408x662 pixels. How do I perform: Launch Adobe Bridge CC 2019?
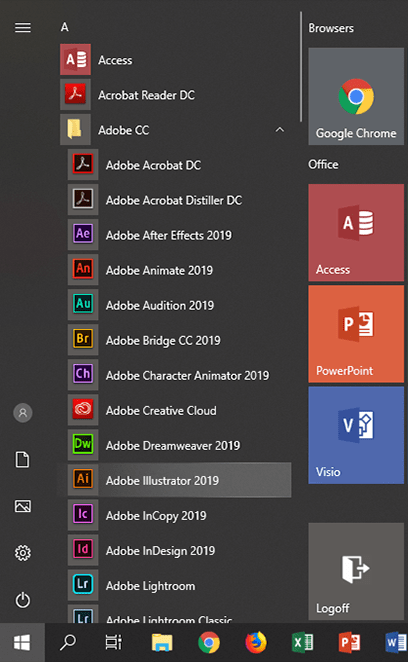point(175,340)
